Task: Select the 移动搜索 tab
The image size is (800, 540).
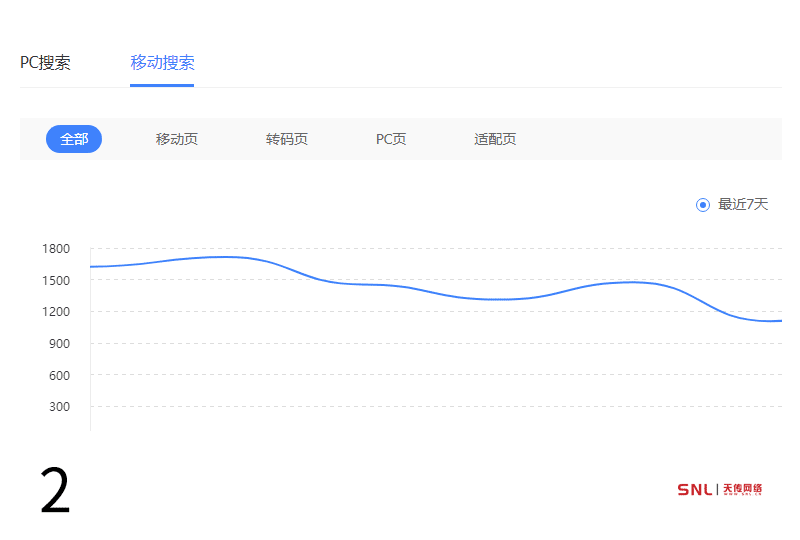Action: 162,63
